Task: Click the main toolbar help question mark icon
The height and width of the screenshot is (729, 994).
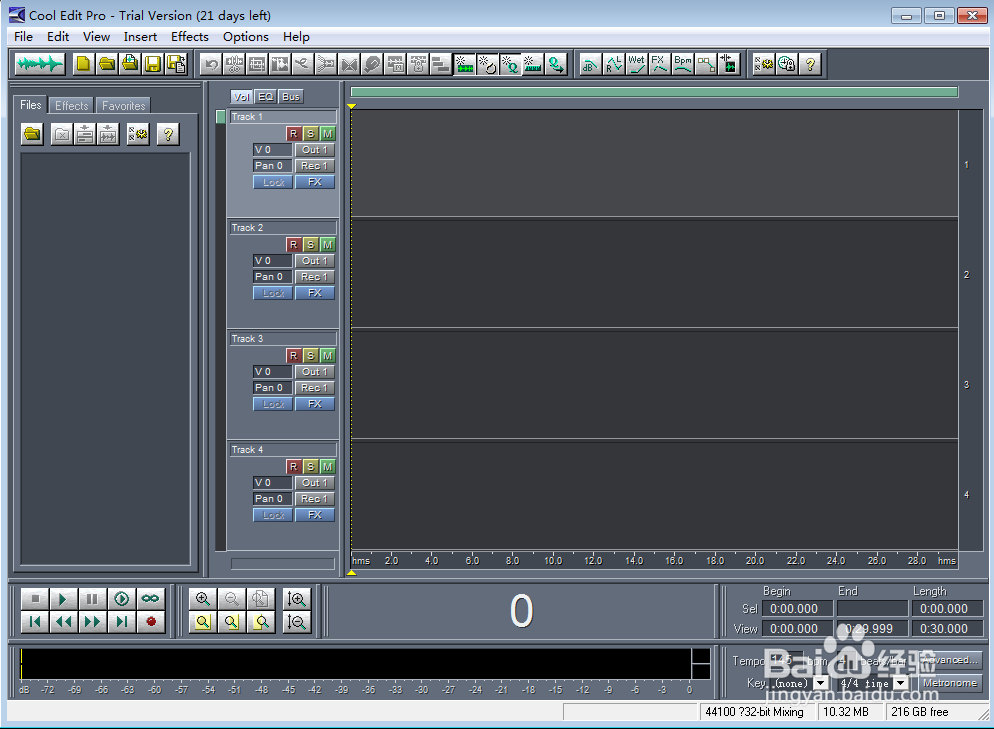Action: point(810,64)
